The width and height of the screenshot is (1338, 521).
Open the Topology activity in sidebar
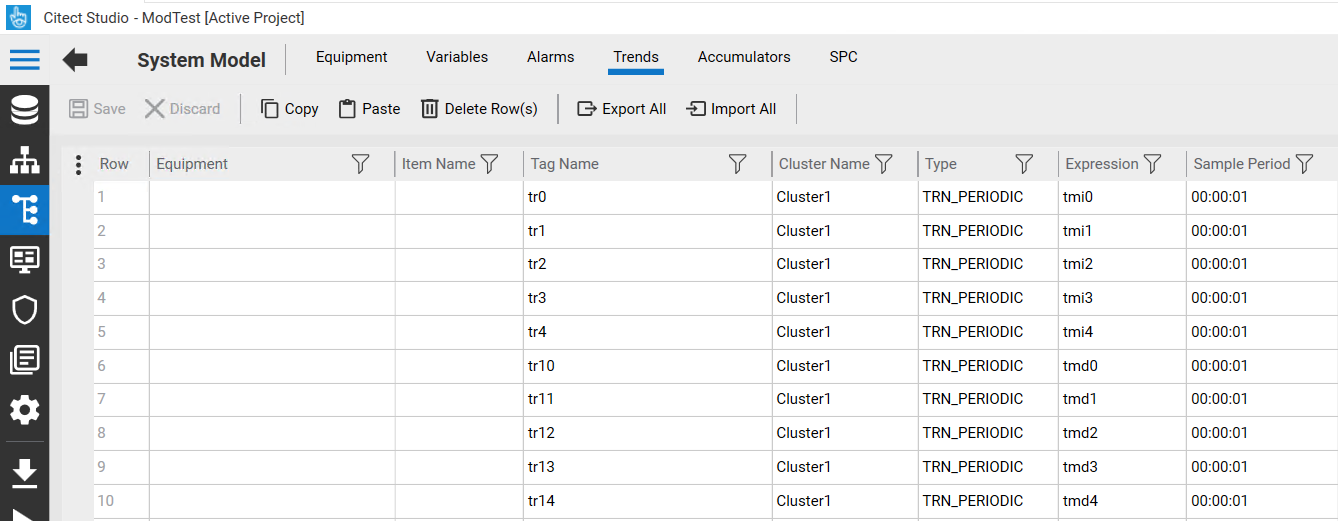pyautogui.click(x=25, y=160)
